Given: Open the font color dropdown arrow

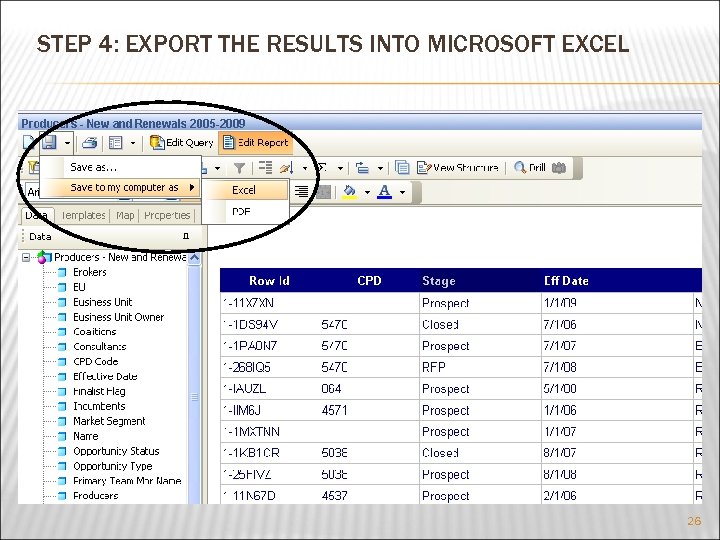Looking at the screenshot, I should (402, 192).
